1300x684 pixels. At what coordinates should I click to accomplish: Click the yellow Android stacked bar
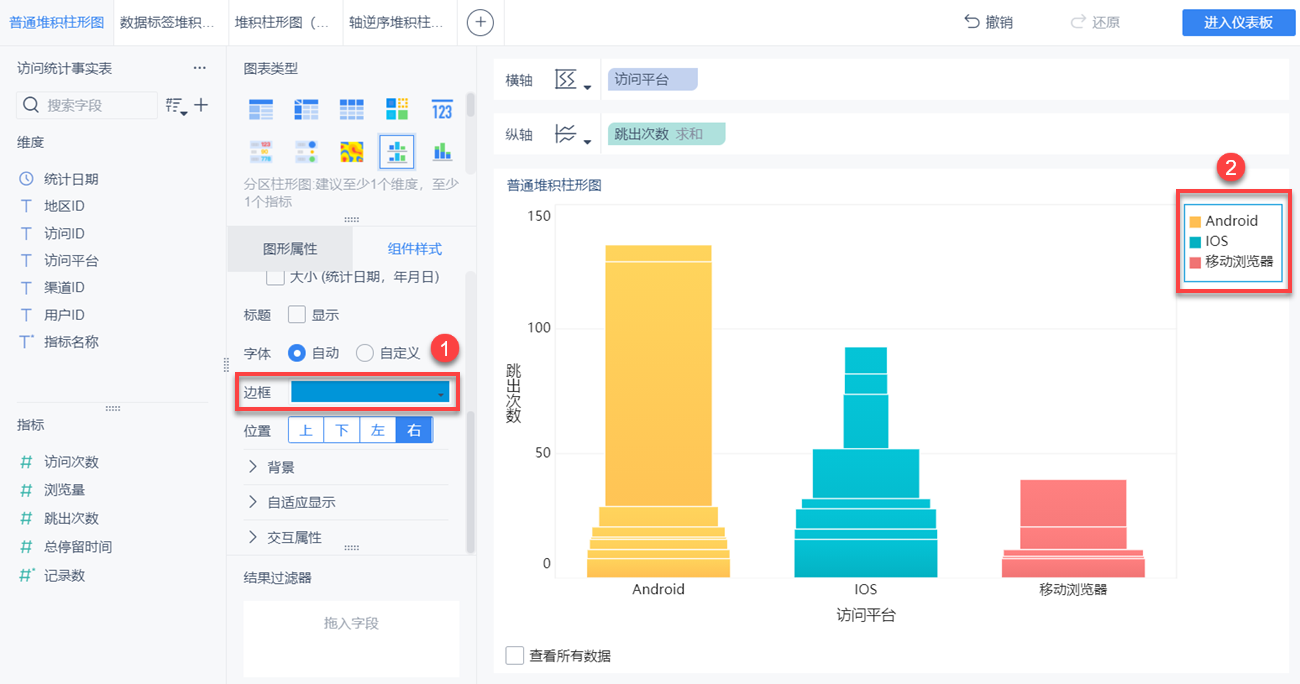pyautogui.click(x=658, y=411)
